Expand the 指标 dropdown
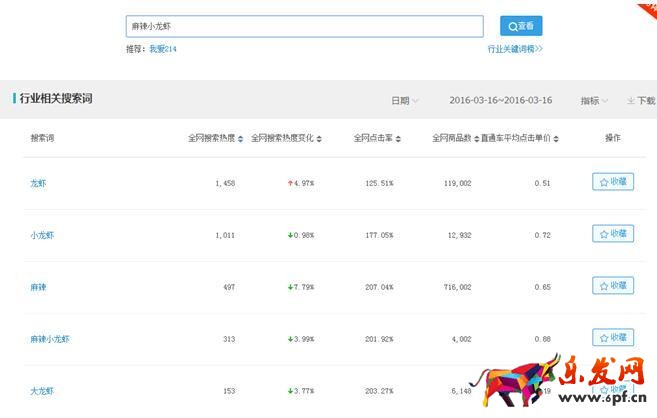Screen dimensions: 657x418 pyautogui.click(x=594, y=100)
